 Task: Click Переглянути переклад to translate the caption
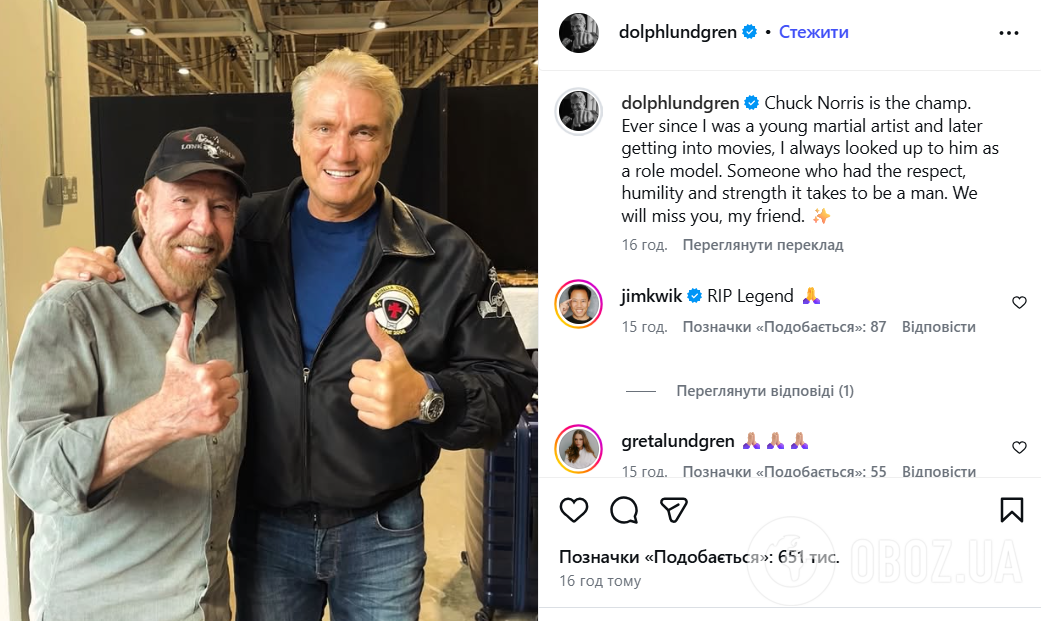(763, 245)
